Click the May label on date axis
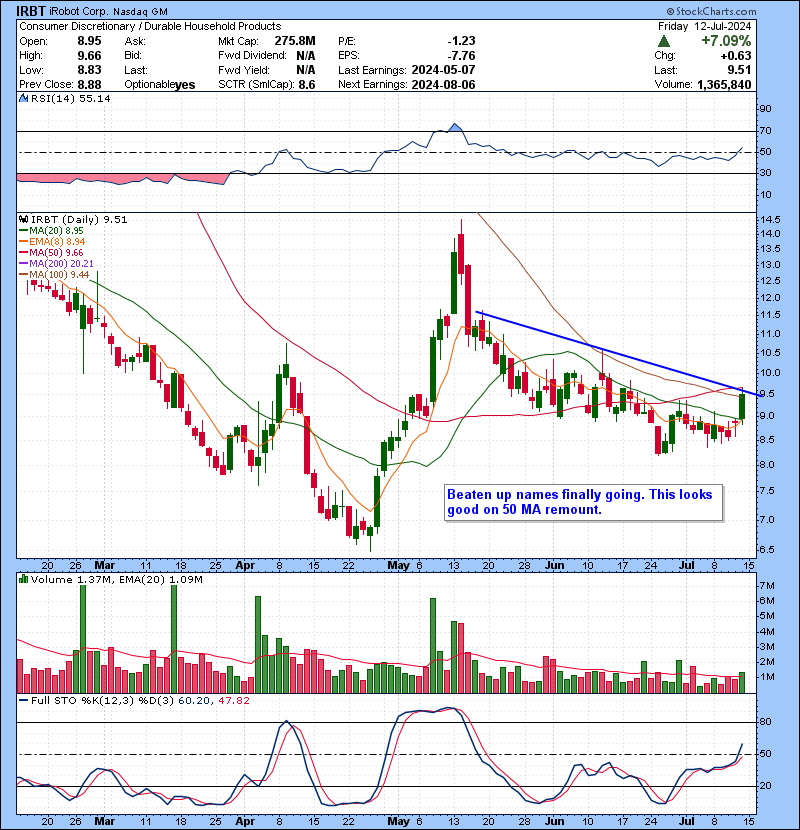The image size is (800, 830). coord(401,566)
